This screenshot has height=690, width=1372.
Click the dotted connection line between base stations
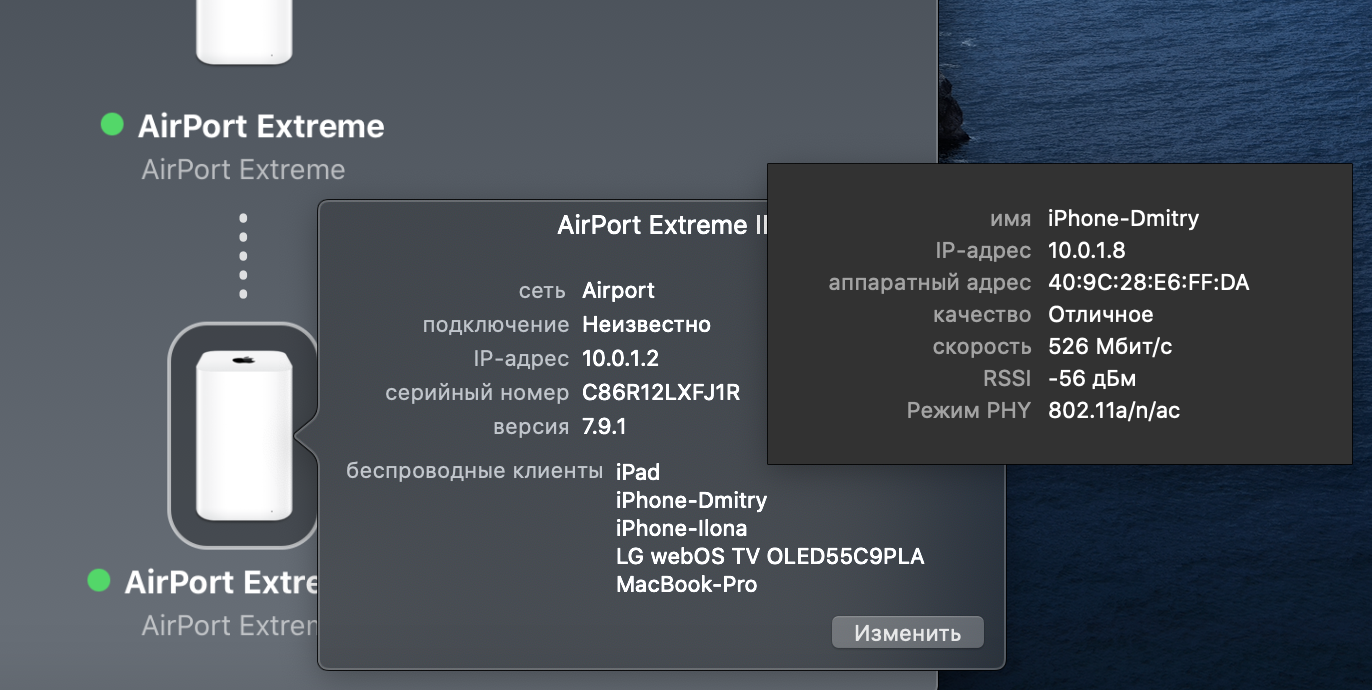(243, 255)
